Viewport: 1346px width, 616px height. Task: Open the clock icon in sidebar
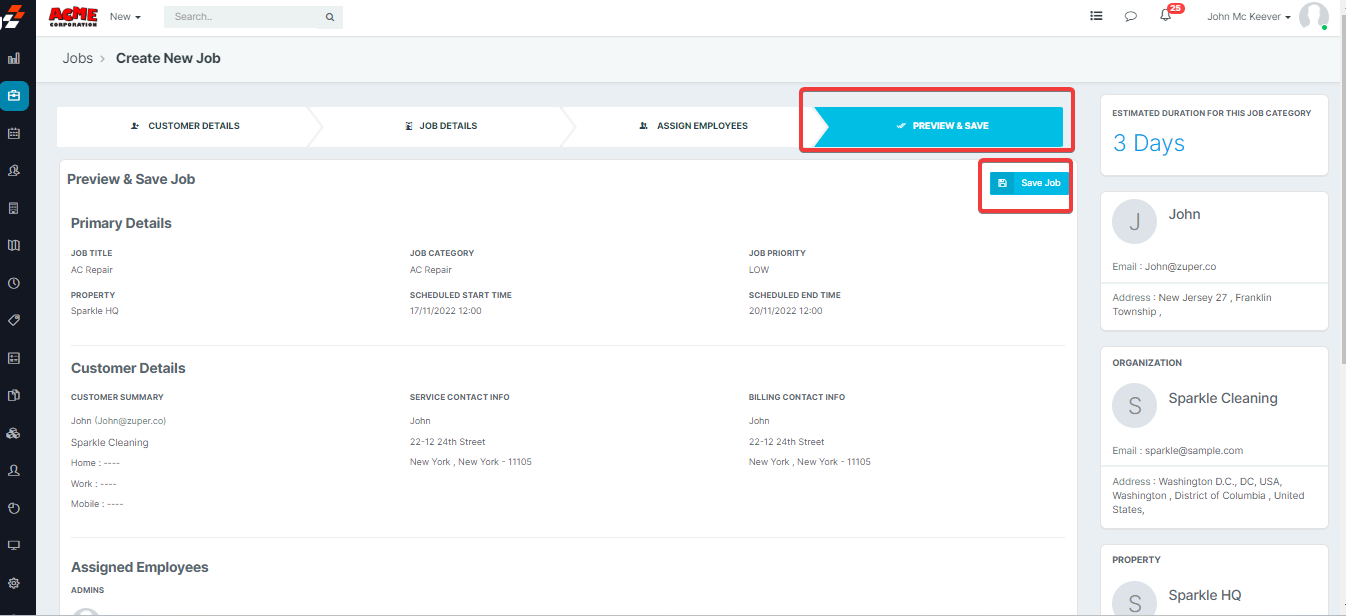pos(14,283)
